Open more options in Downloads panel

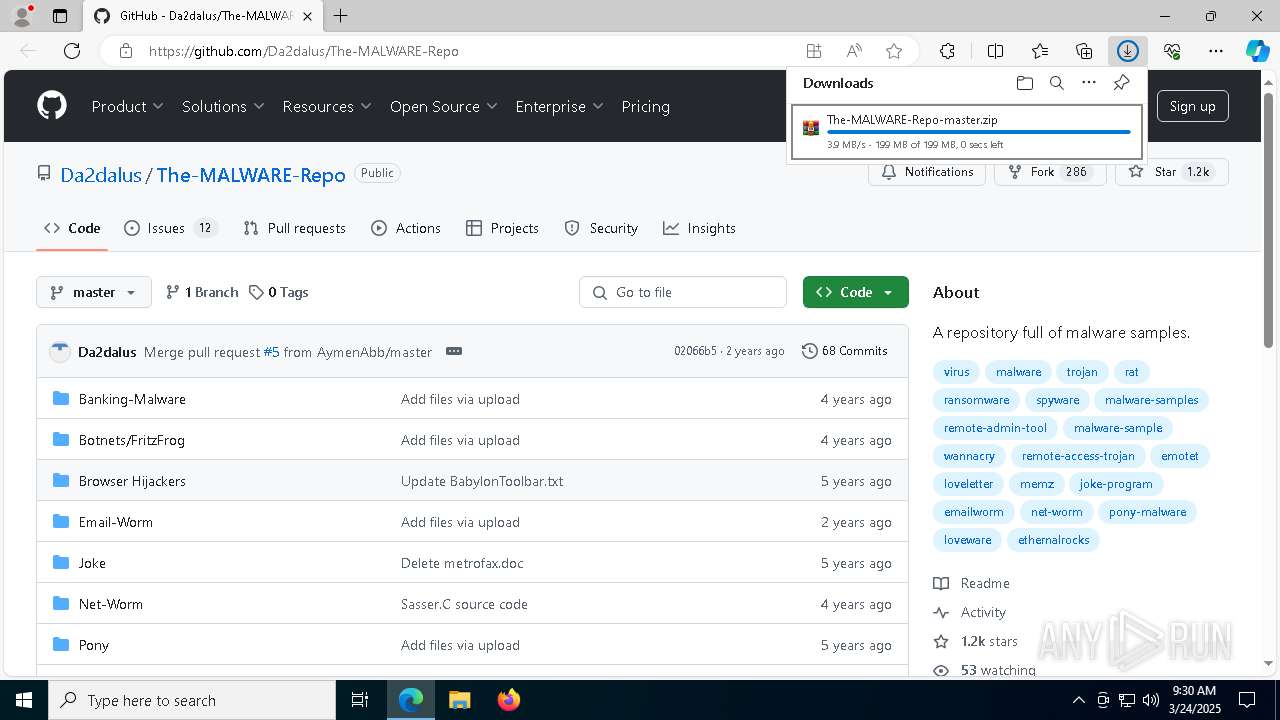click(1089, 83)
